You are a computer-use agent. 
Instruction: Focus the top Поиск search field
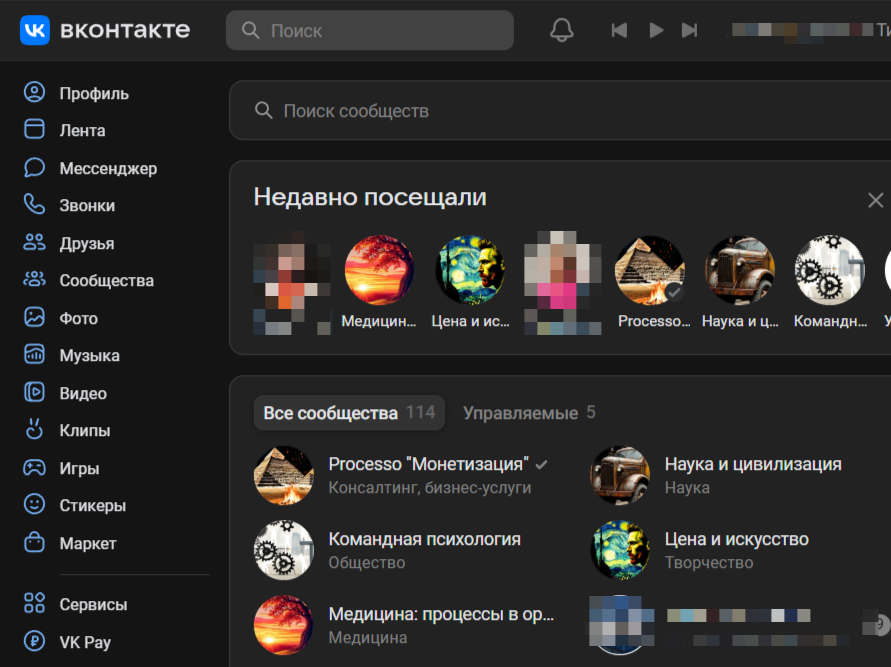tap(370, 30)
